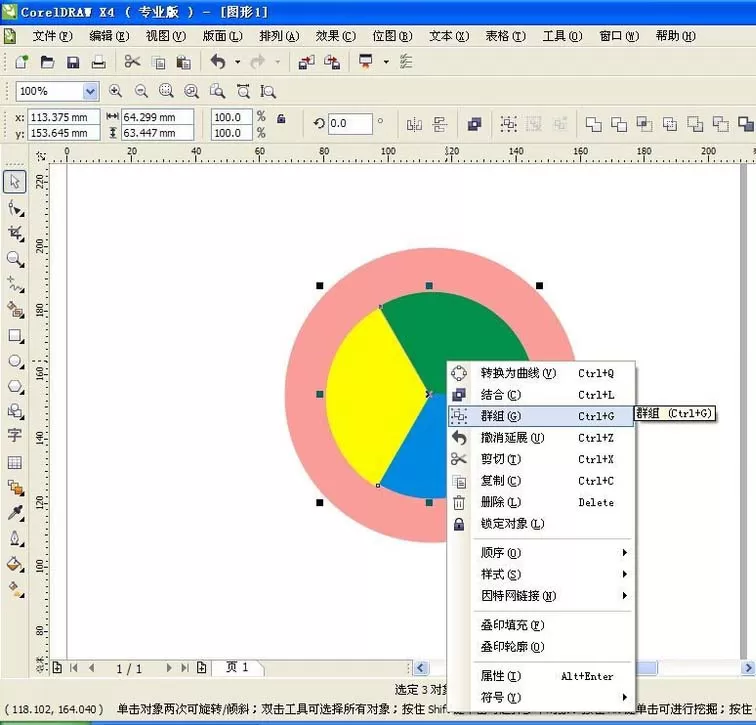Open the application launcher icon
Viewport: 756px width, 725px height.
coord(366,62)
